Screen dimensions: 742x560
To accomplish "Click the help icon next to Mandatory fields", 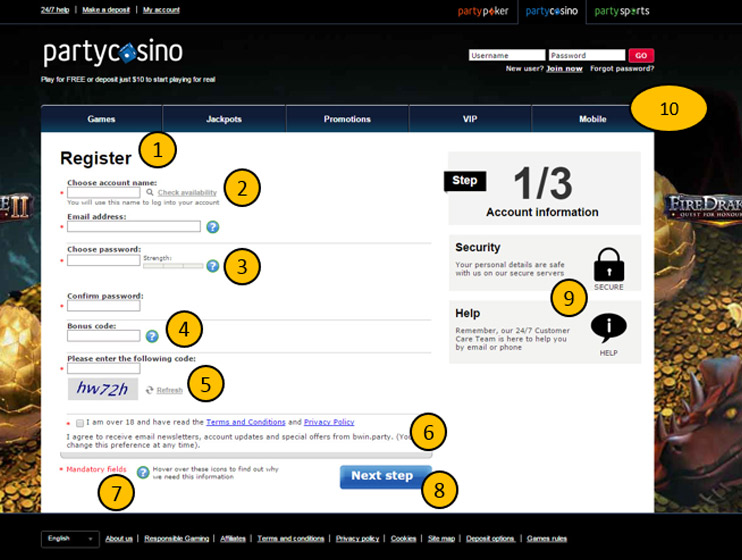I will tap(143, 472).
